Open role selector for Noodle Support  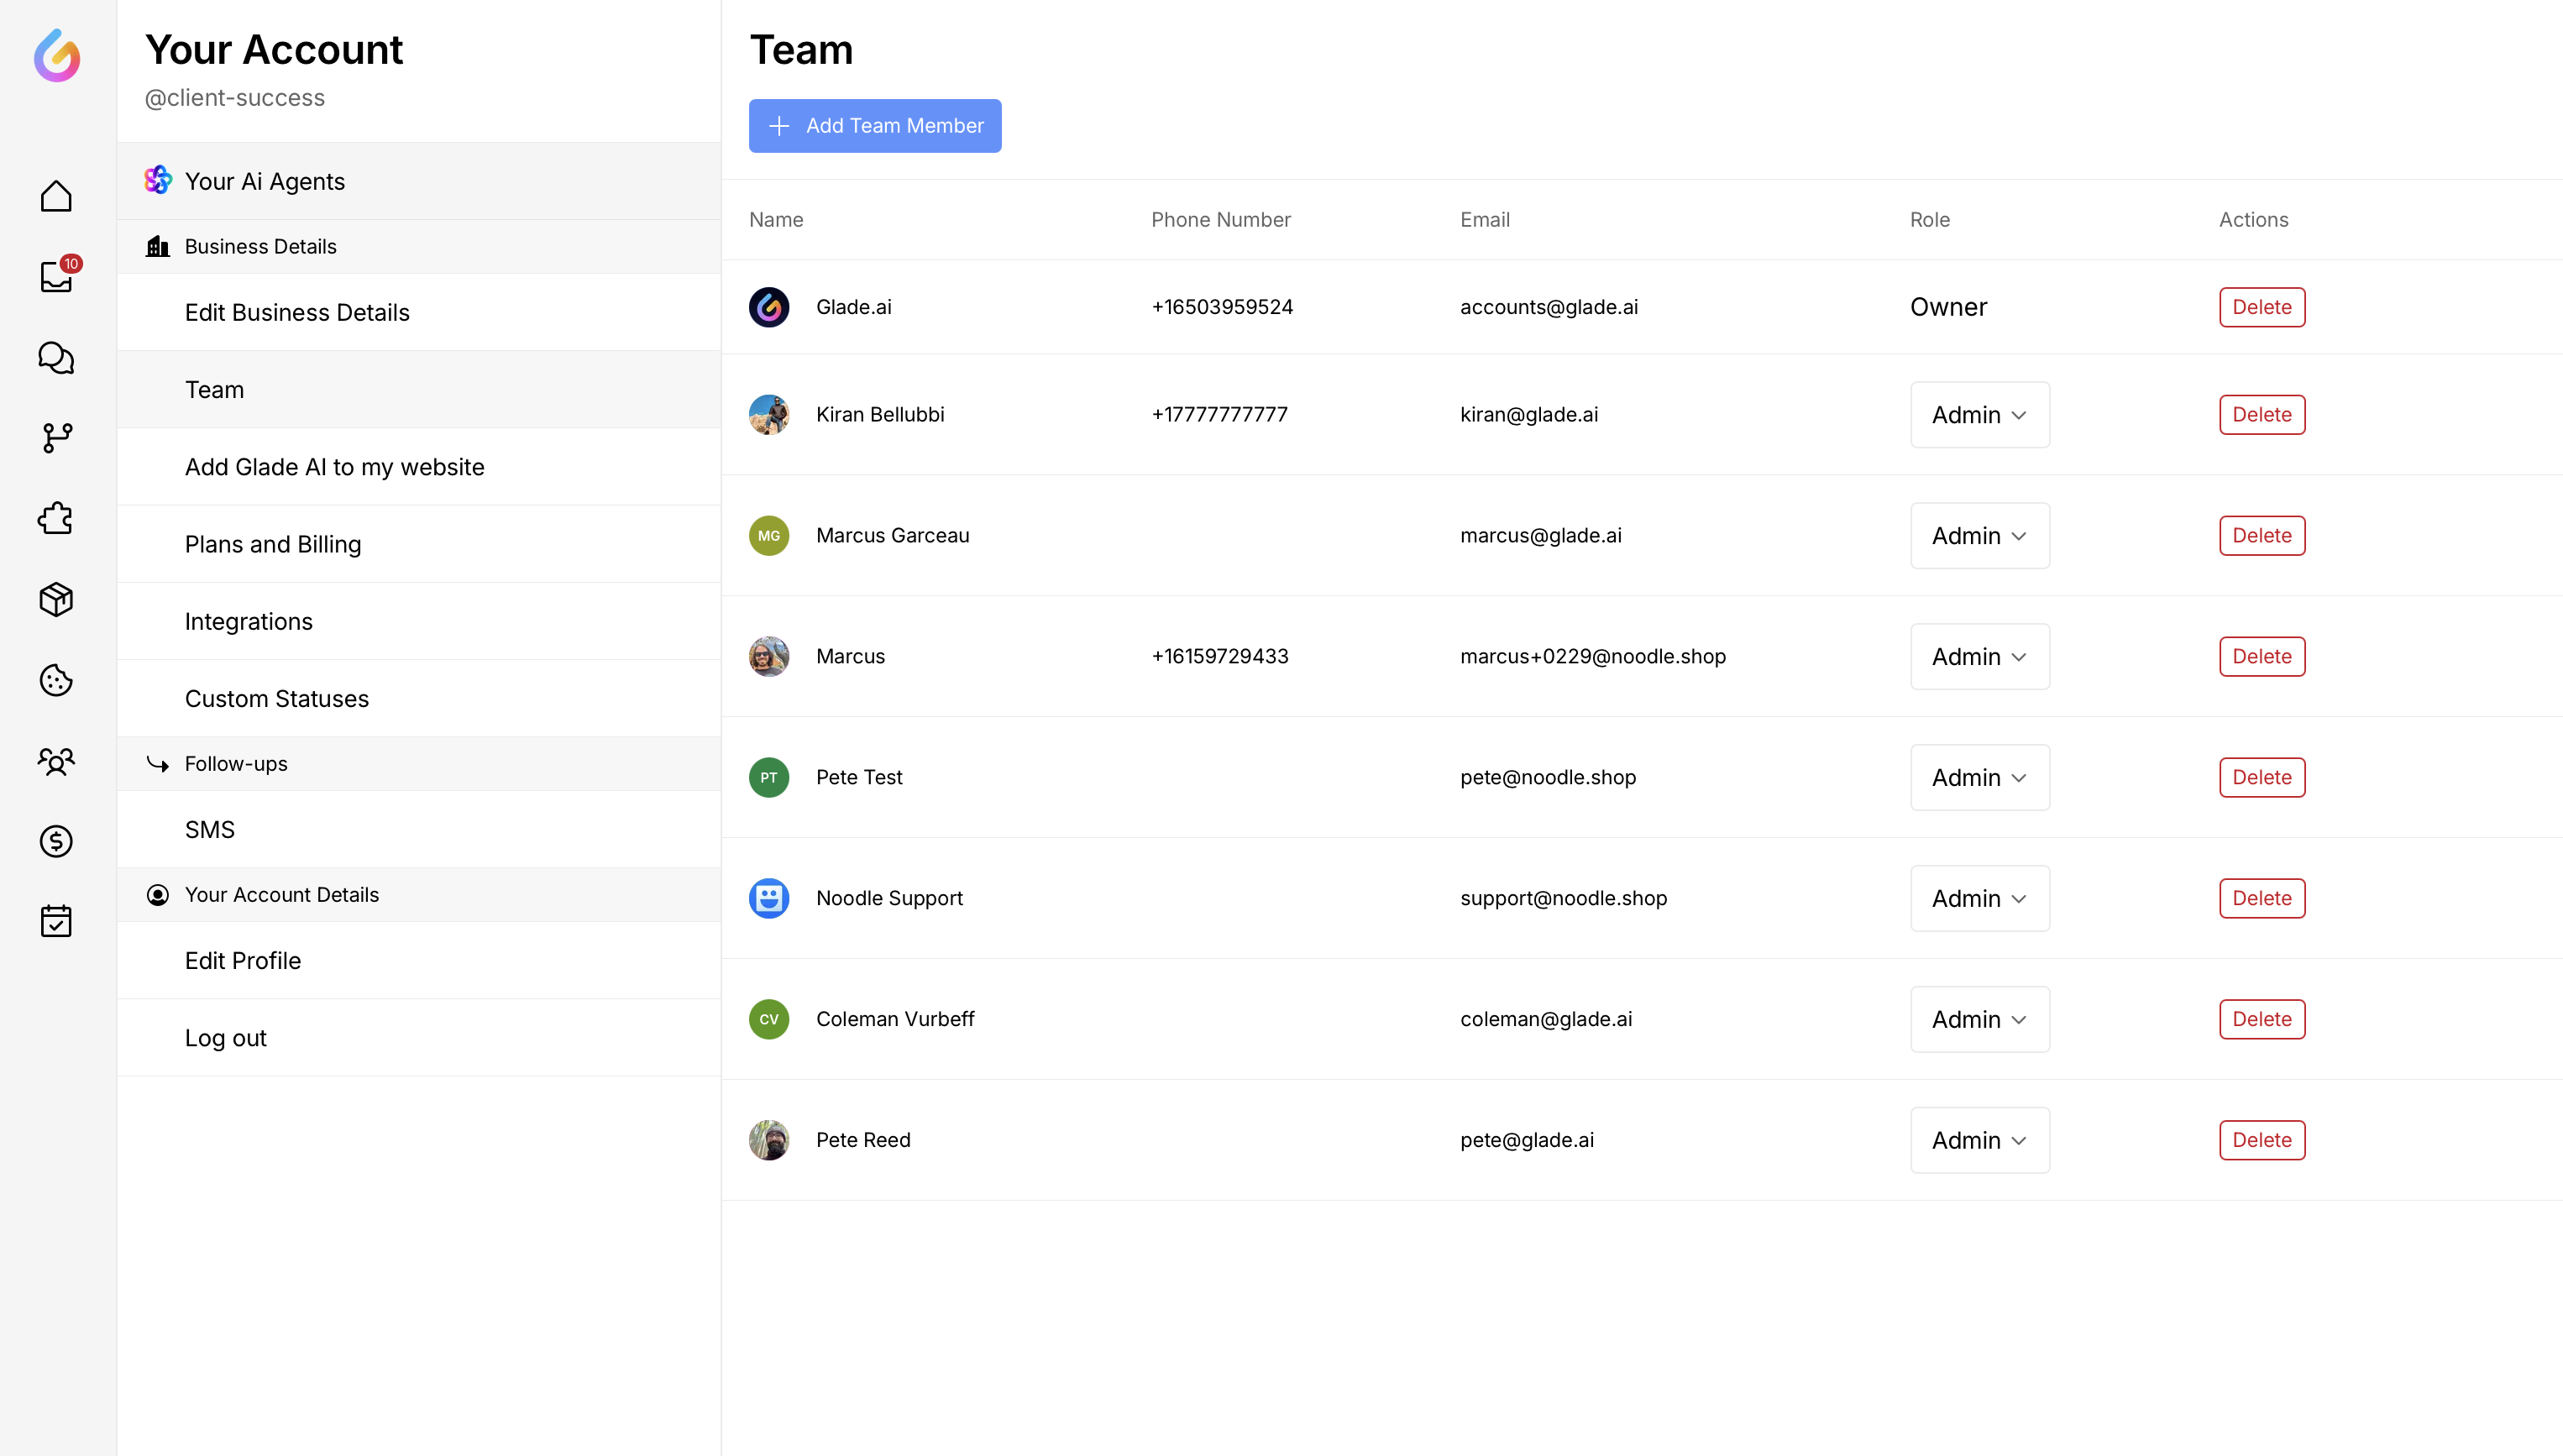pyautogui.click(x=1979, y=898)
